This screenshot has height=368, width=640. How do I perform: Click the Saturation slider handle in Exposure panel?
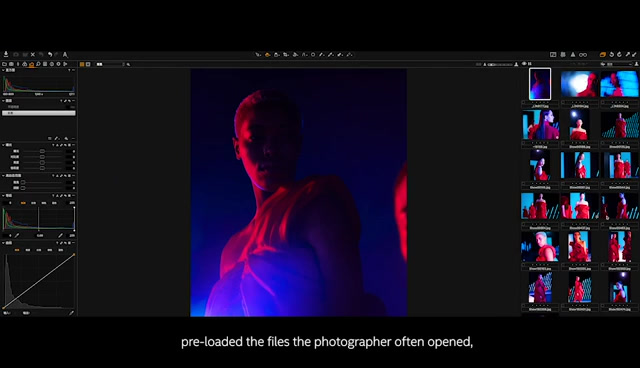pos(42,168)
